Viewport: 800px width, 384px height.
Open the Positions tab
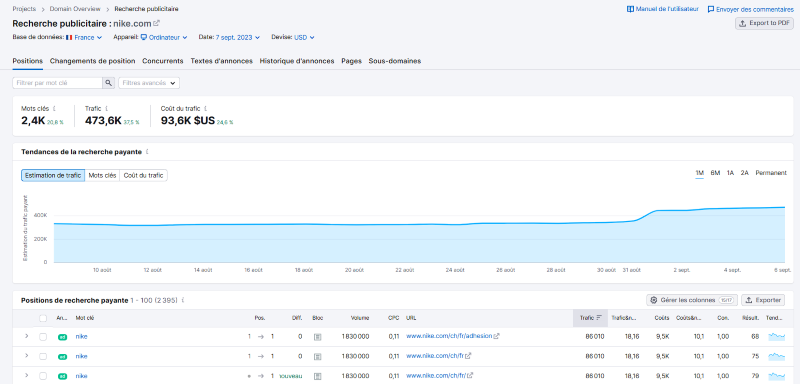(x=28, y=61)
